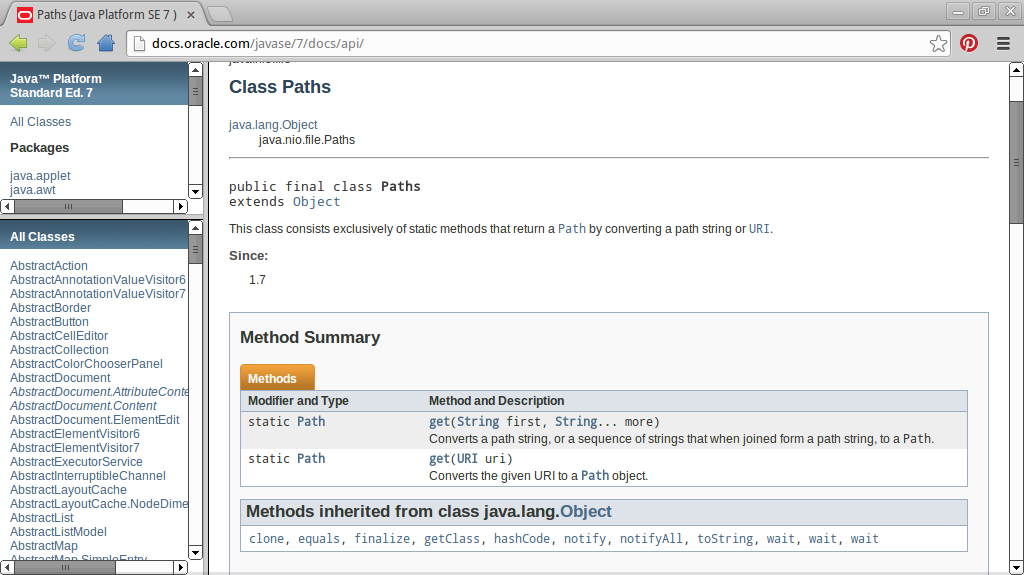The image size is (1024, 575).
Task: Click packages frame horizontal scrollbar thumb
Action: pyautogui.click(x=68, y=206)
